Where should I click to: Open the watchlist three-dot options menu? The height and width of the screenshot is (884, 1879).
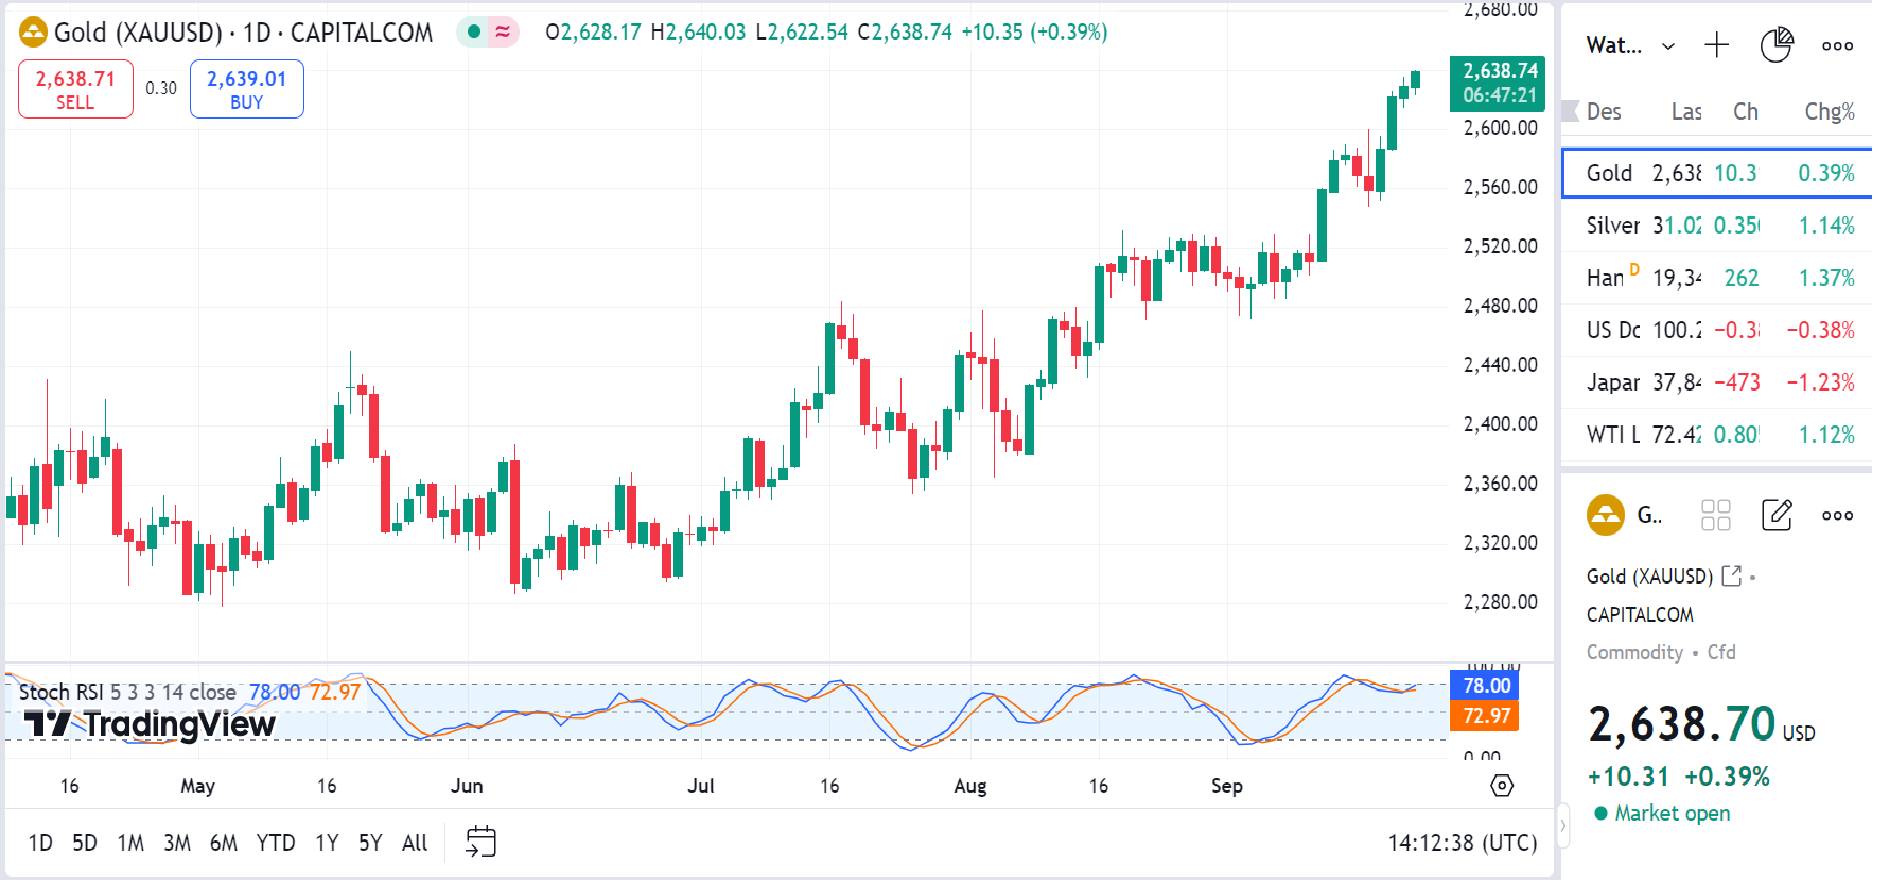coord(1837,45)
